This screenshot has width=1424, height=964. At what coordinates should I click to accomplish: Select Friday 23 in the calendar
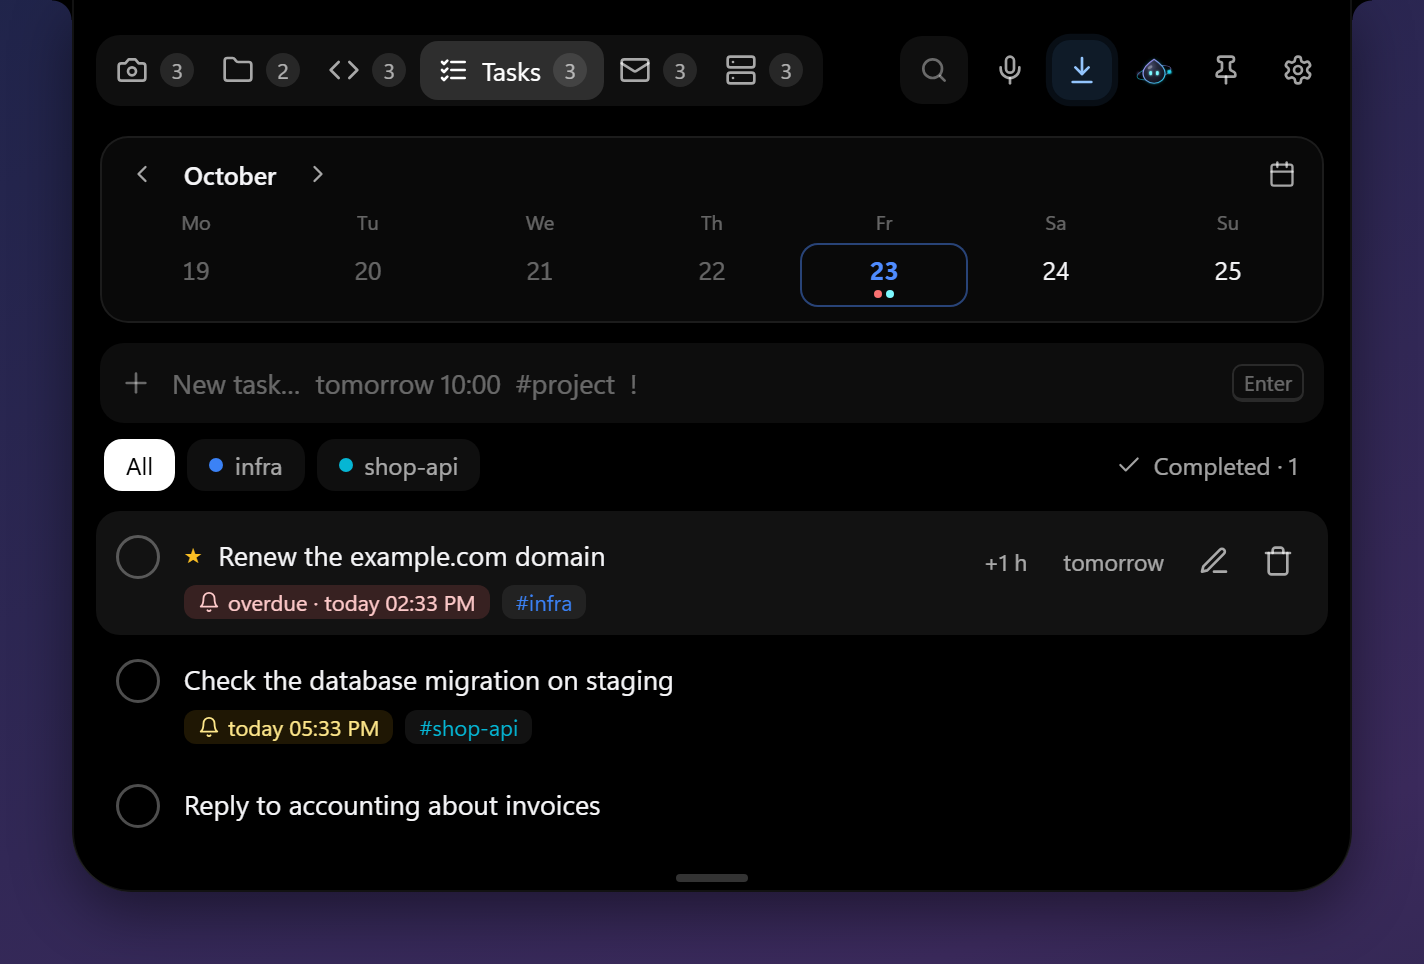[884, 275]
